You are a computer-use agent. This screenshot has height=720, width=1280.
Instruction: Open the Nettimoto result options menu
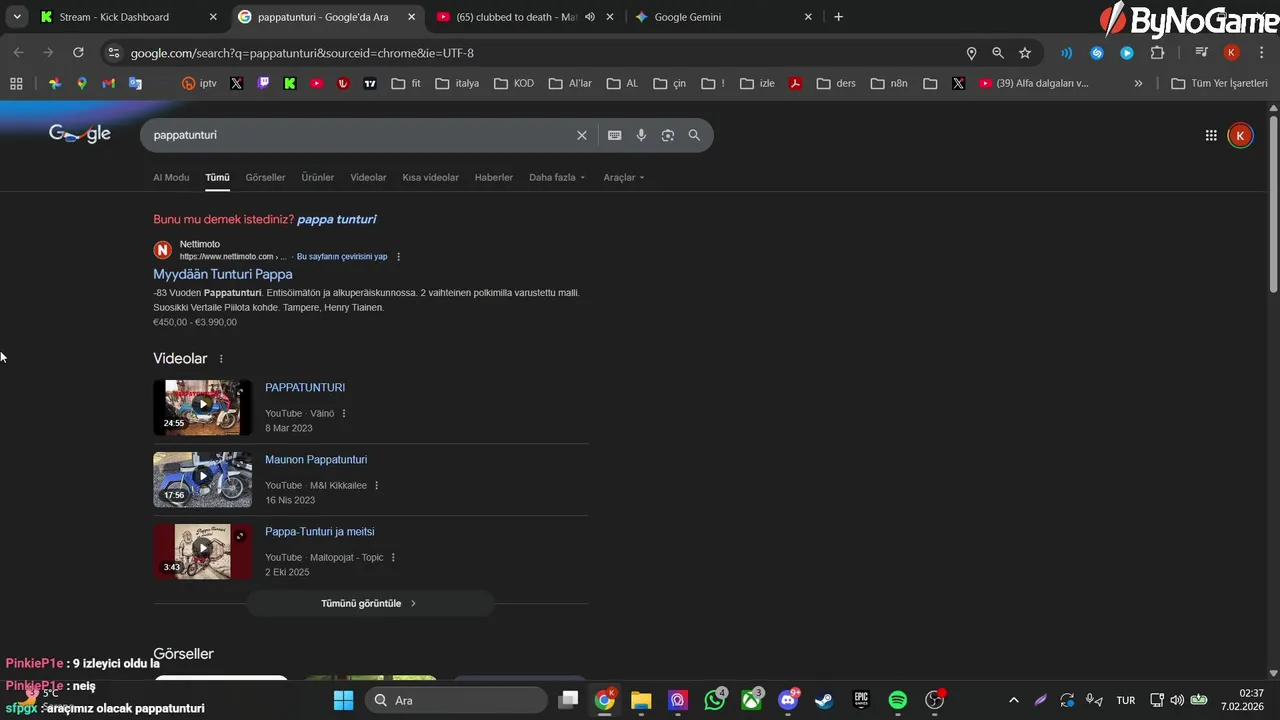(398, 257)
